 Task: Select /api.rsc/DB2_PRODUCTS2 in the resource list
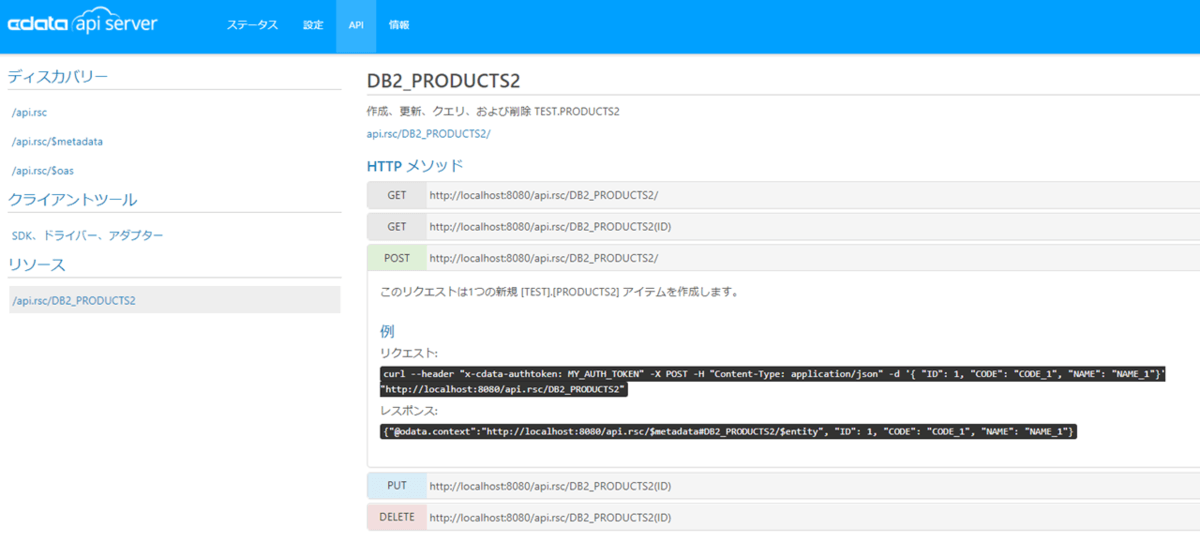(175, 300)
